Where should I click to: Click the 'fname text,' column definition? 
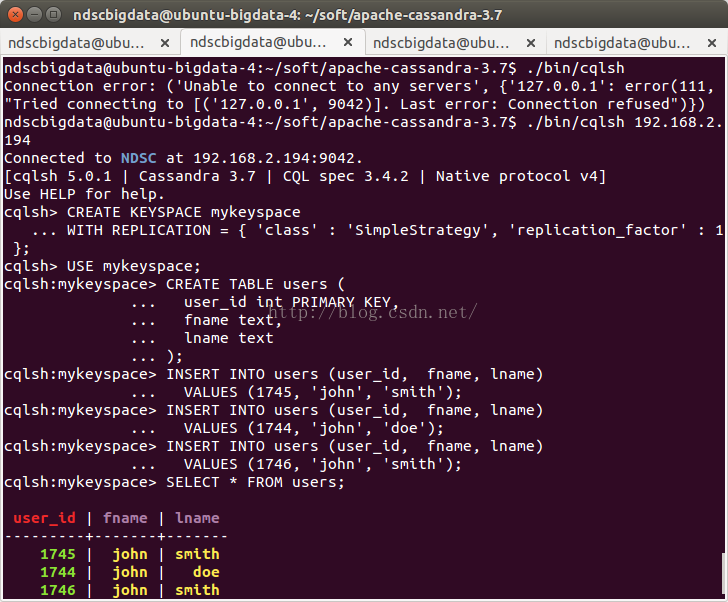pos(233,320)
